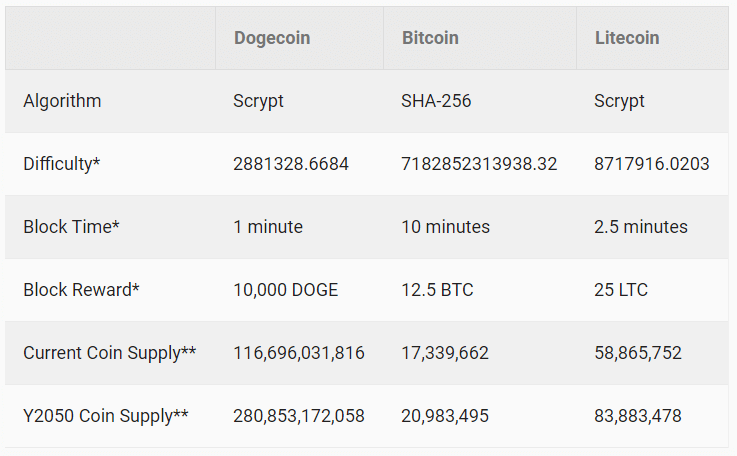Click Litecoin difficulty value 8717916.0203
Screen dimensions: 737x456
[651, 164]
